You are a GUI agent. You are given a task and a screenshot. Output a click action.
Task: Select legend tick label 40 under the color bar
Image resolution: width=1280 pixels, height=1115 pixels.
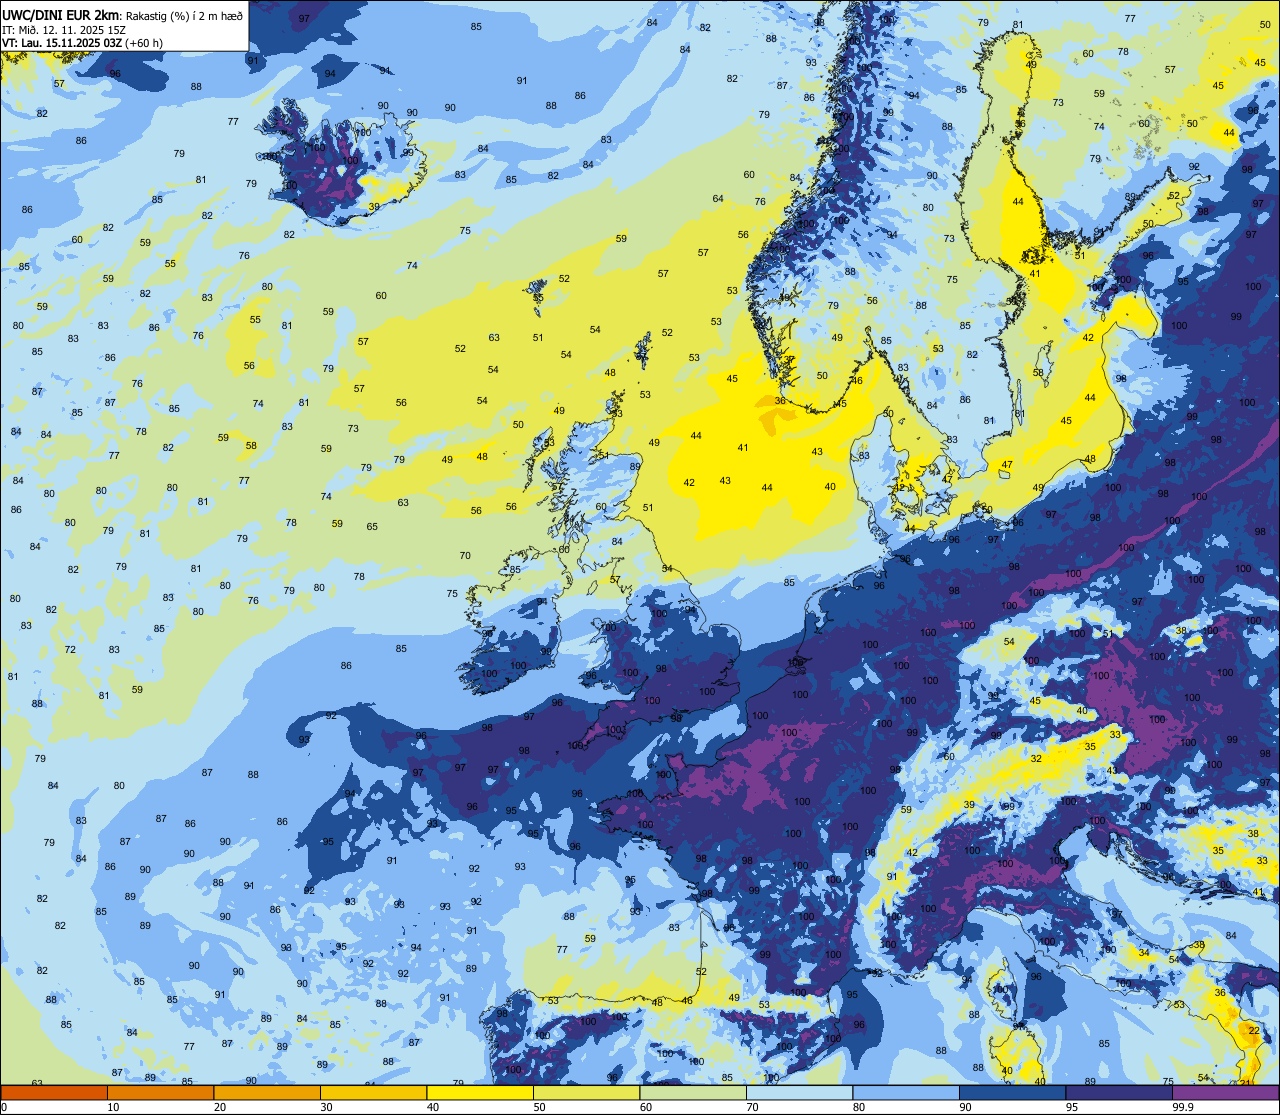pyautogui.click(x=432, y=1107)
